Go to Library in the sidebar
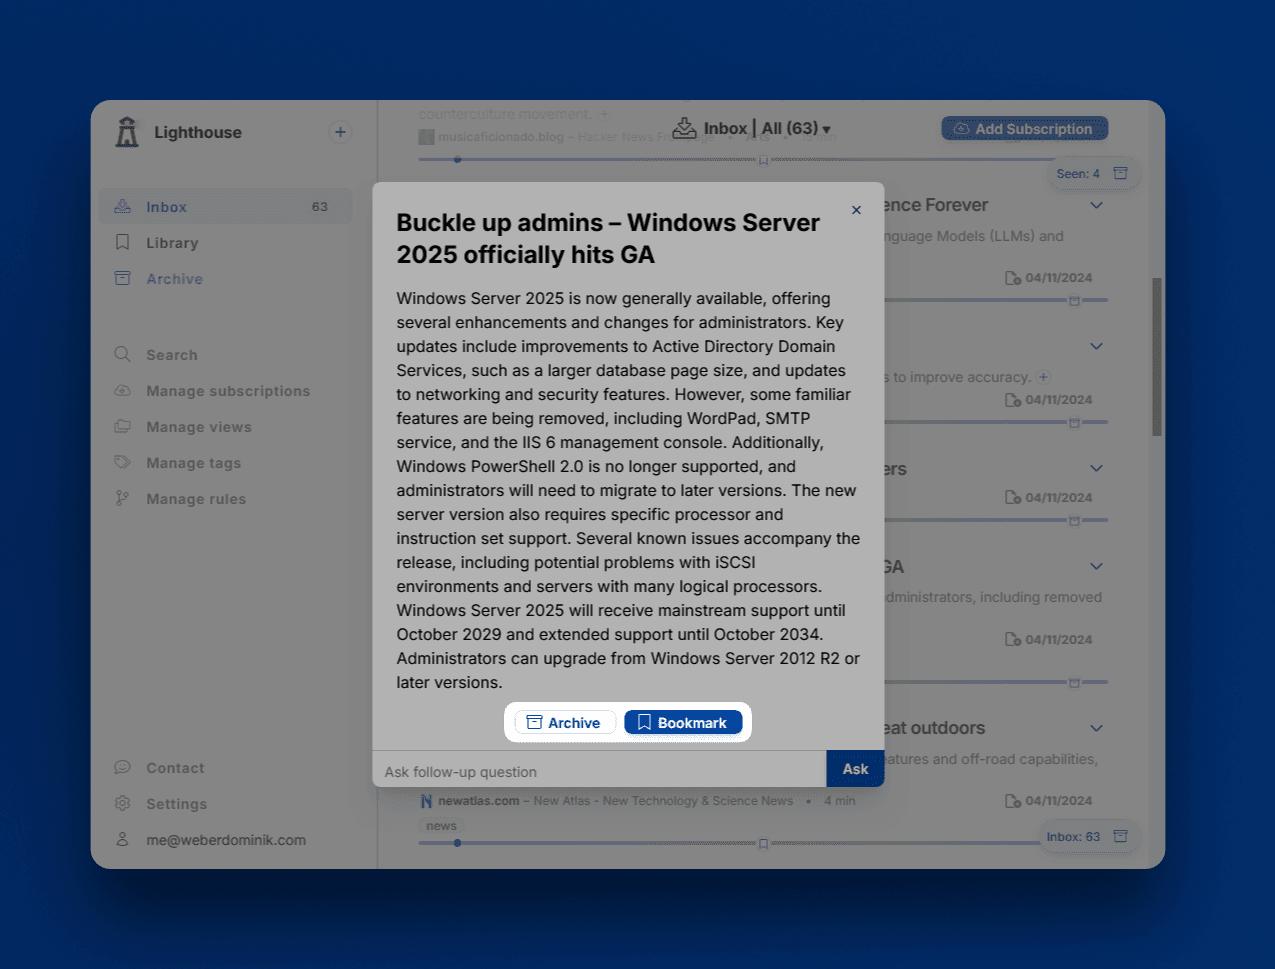Screen dimensions: 1275x969 [x=172, y=243]
